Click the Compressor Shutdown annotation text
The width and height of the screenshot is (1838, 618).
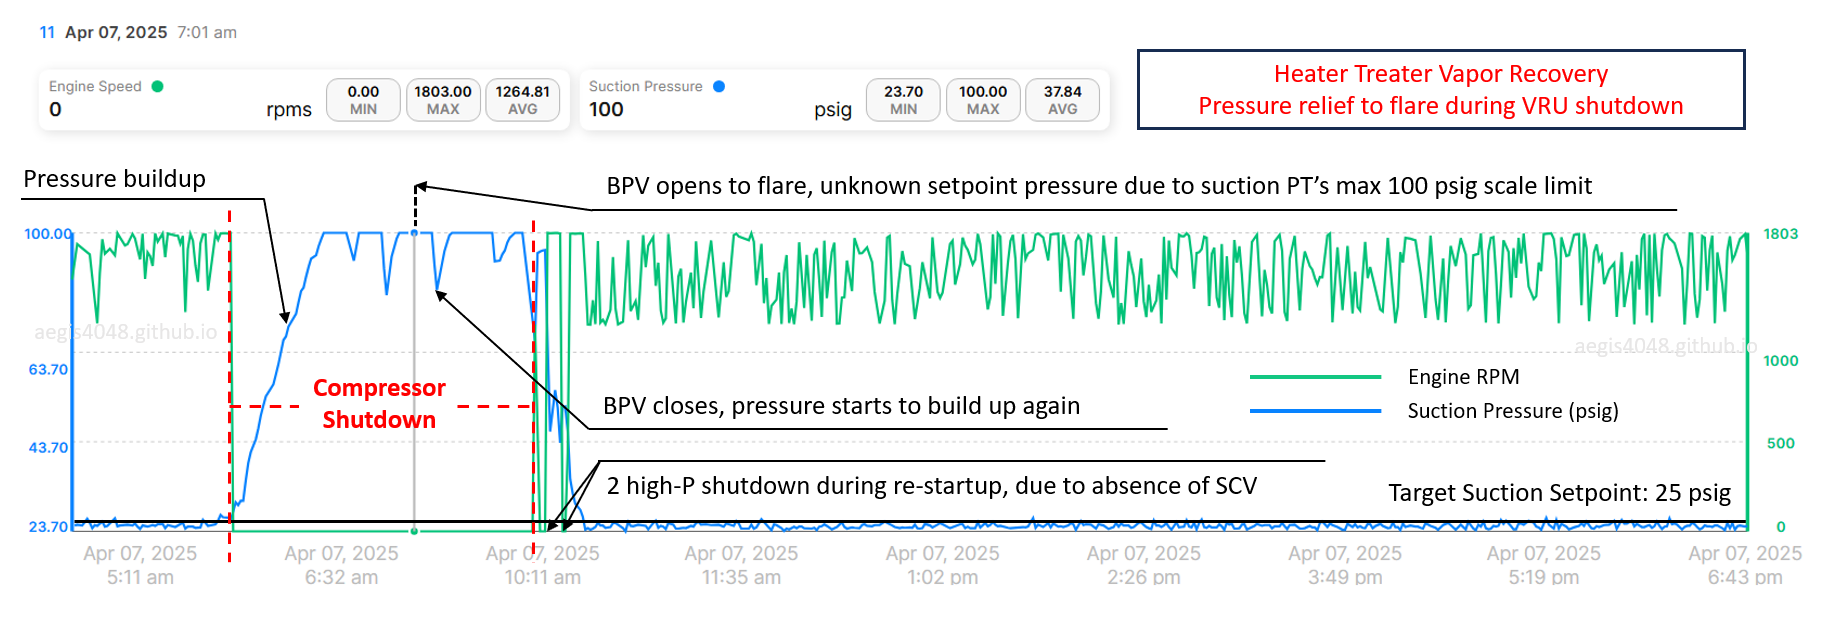pos(379,403)
